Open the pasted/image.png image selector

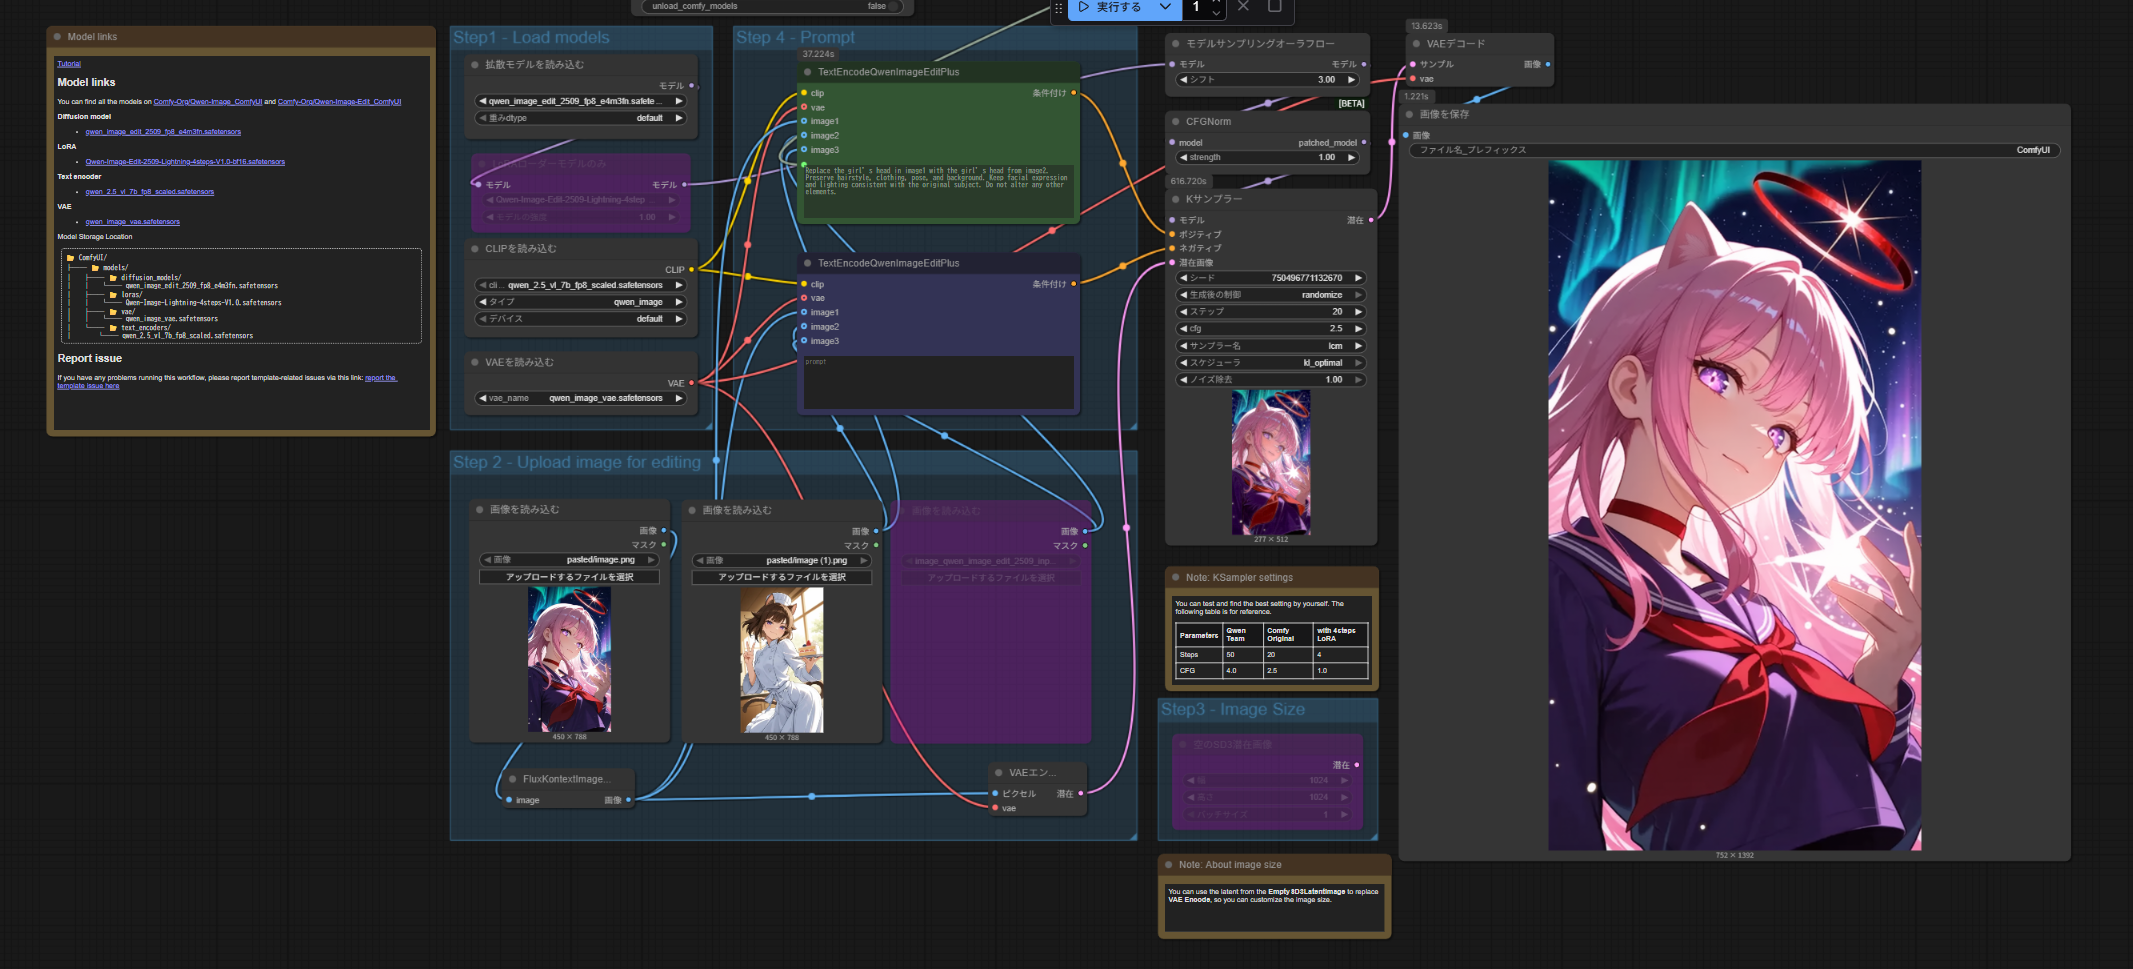pyautogui.click(x=569, y=560)
